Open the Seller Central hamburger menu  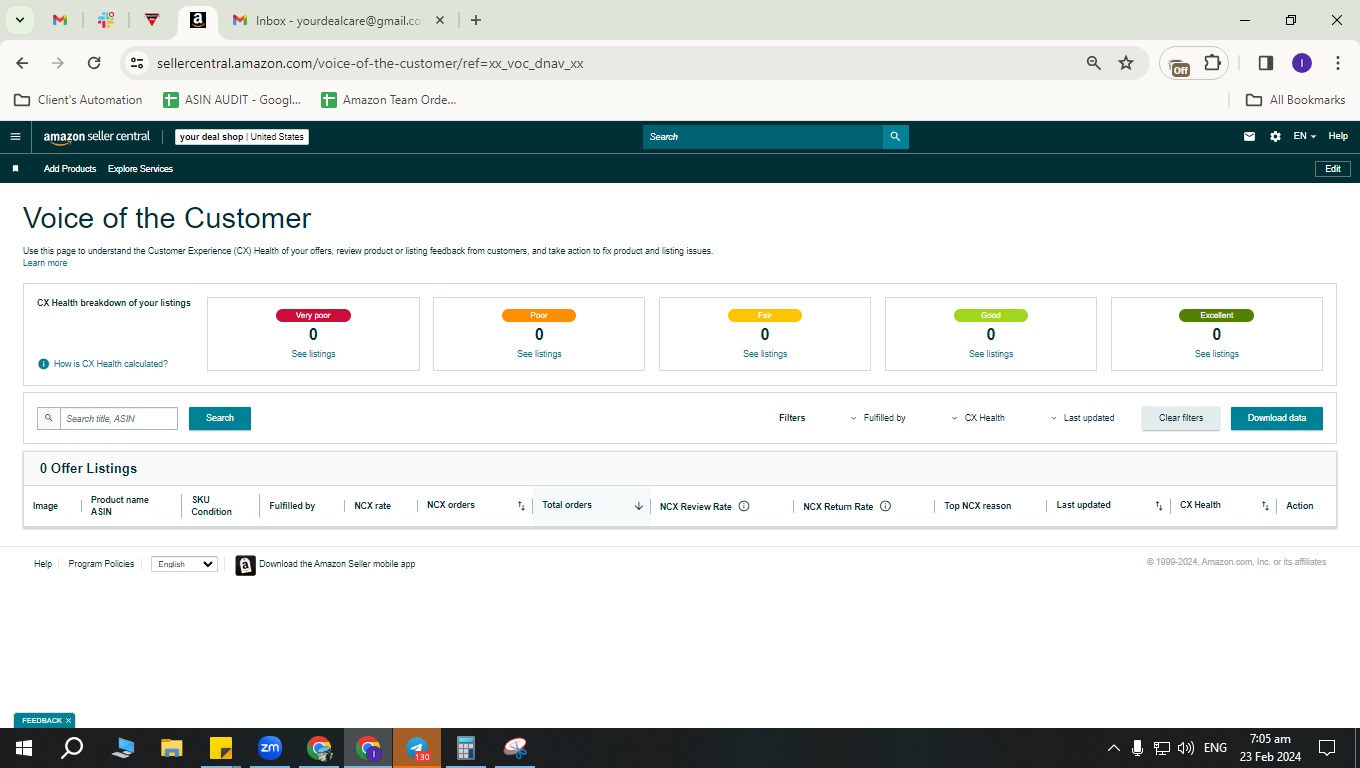click(x=15, y=137)
